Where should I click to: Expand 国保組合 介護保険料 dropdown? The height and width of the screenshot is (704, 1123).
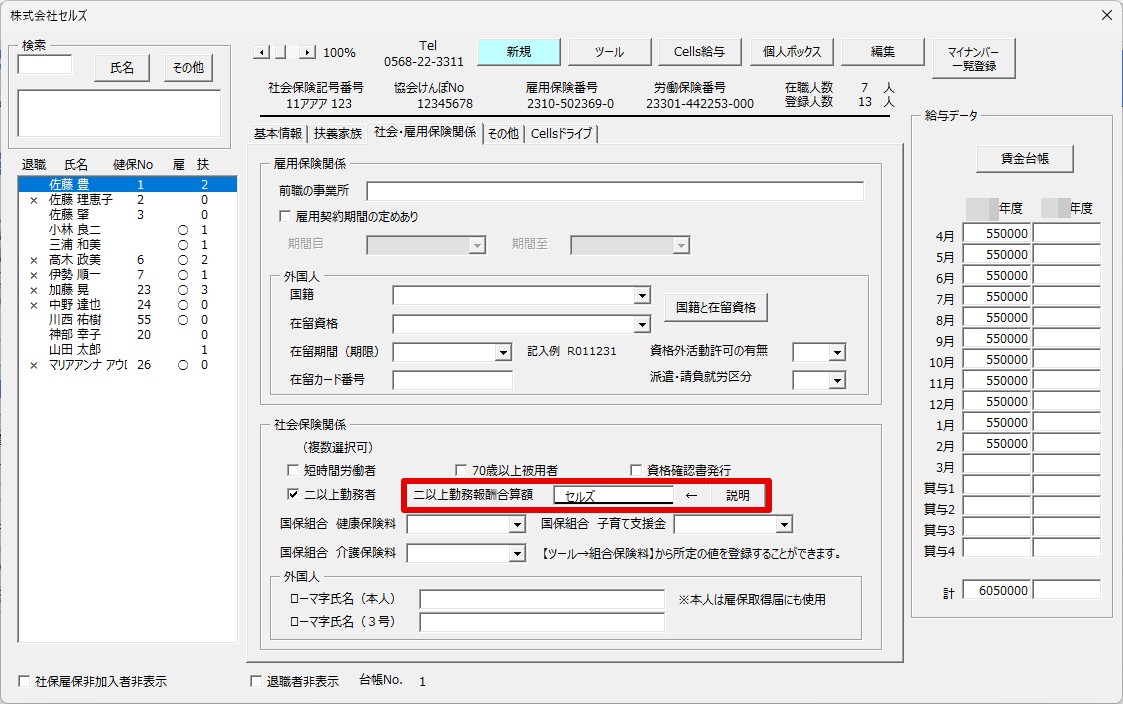517,554
